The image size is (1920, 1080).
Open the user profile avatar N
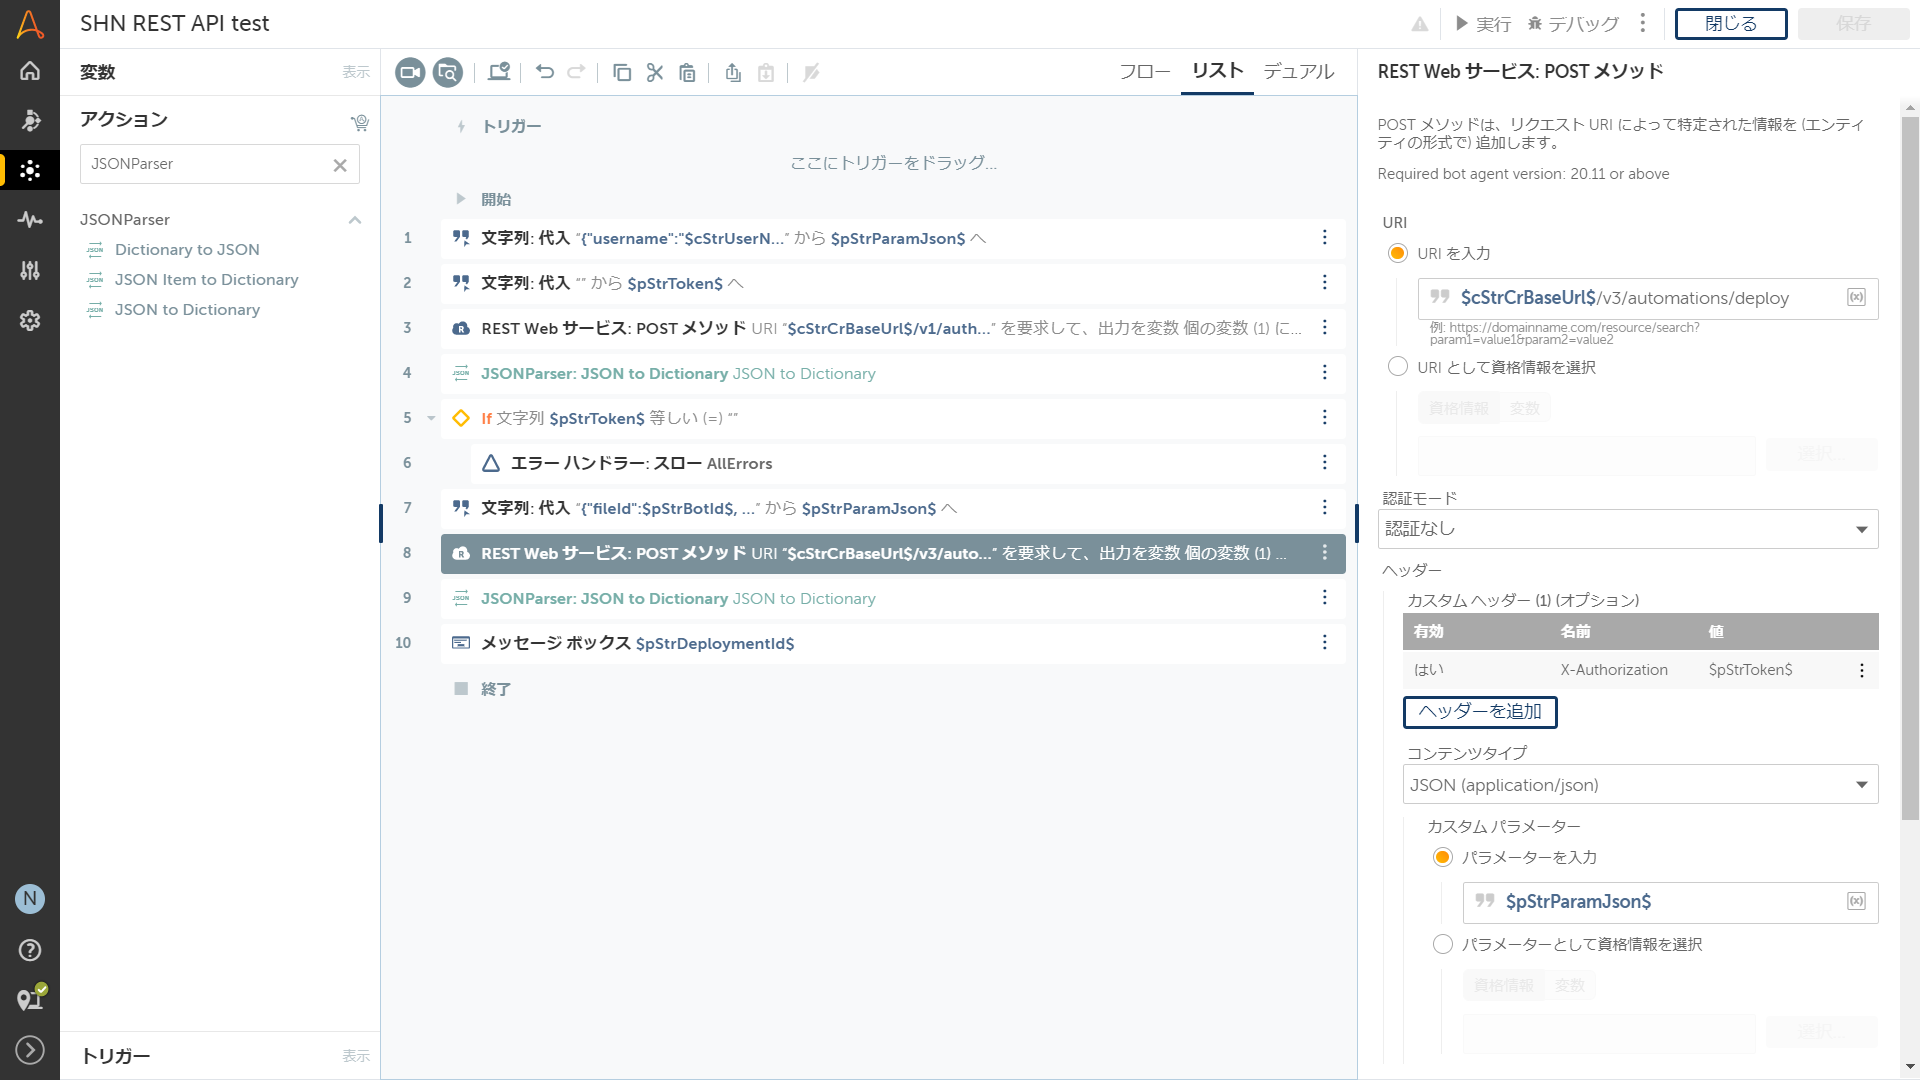tap(30, 899)
